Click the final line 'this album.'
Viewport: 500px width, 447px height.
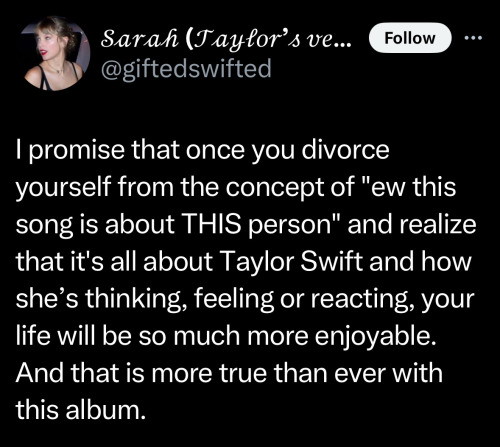click(81, 409)
